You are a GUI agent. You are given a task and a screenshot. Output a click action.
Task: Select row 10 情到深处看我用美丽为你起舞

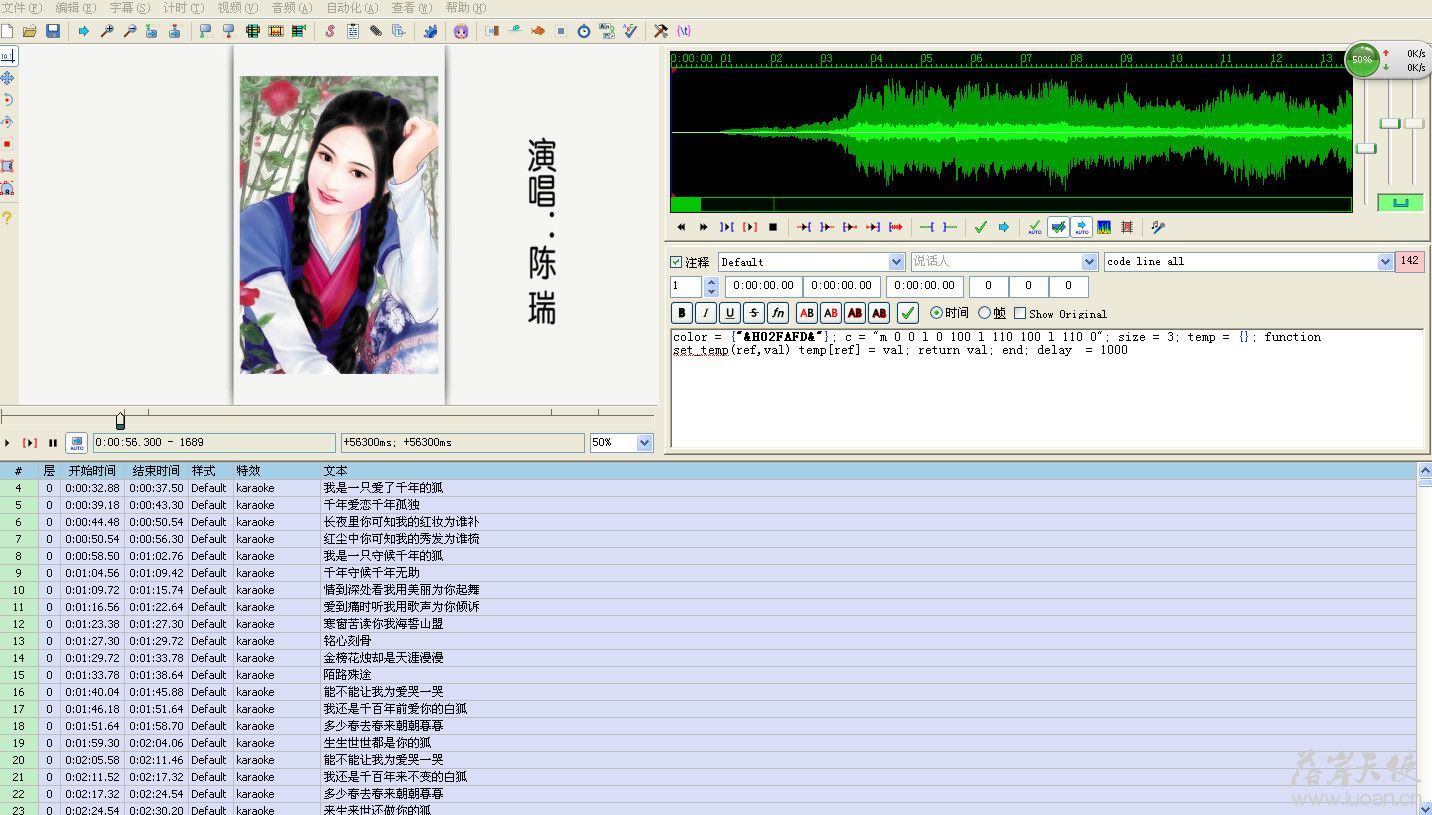(x=708, y=590)
